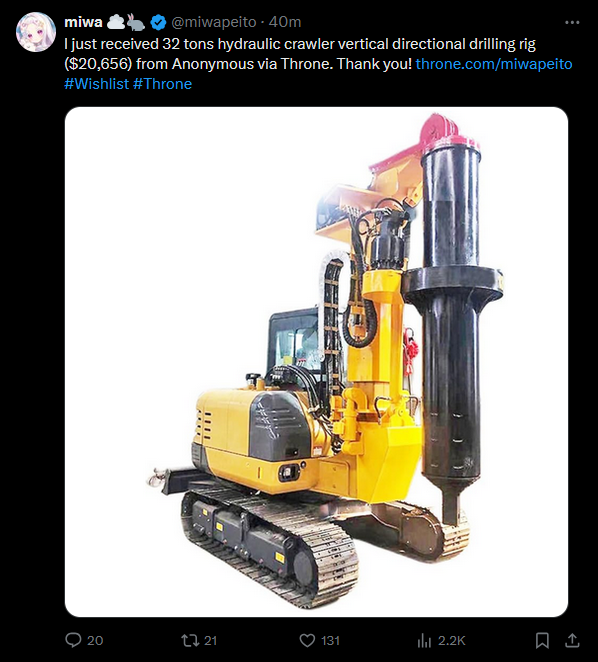Follow the #Wishlist hashtag

(x=97, y=84)
